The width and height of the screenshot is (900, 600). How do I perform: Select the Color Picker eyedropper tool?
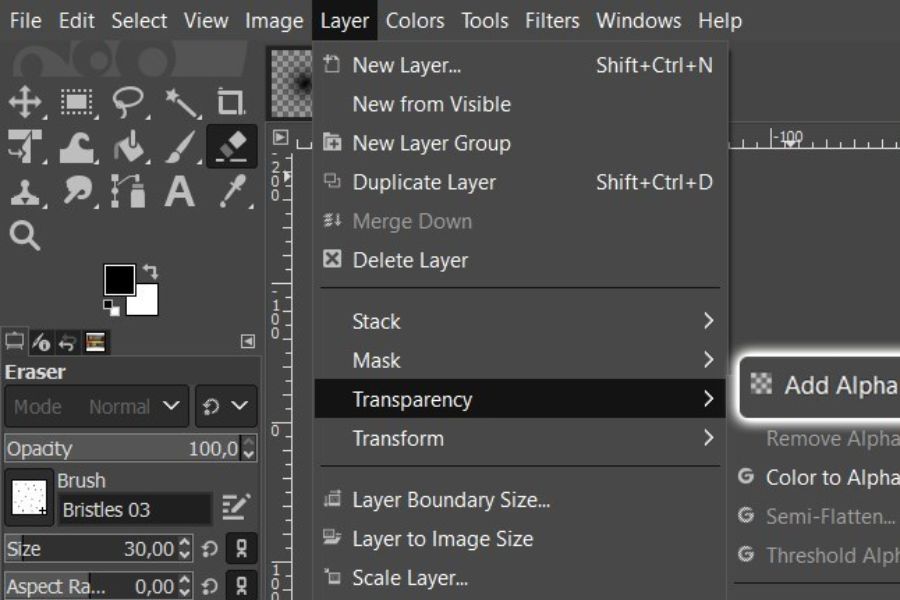point(232,191)
